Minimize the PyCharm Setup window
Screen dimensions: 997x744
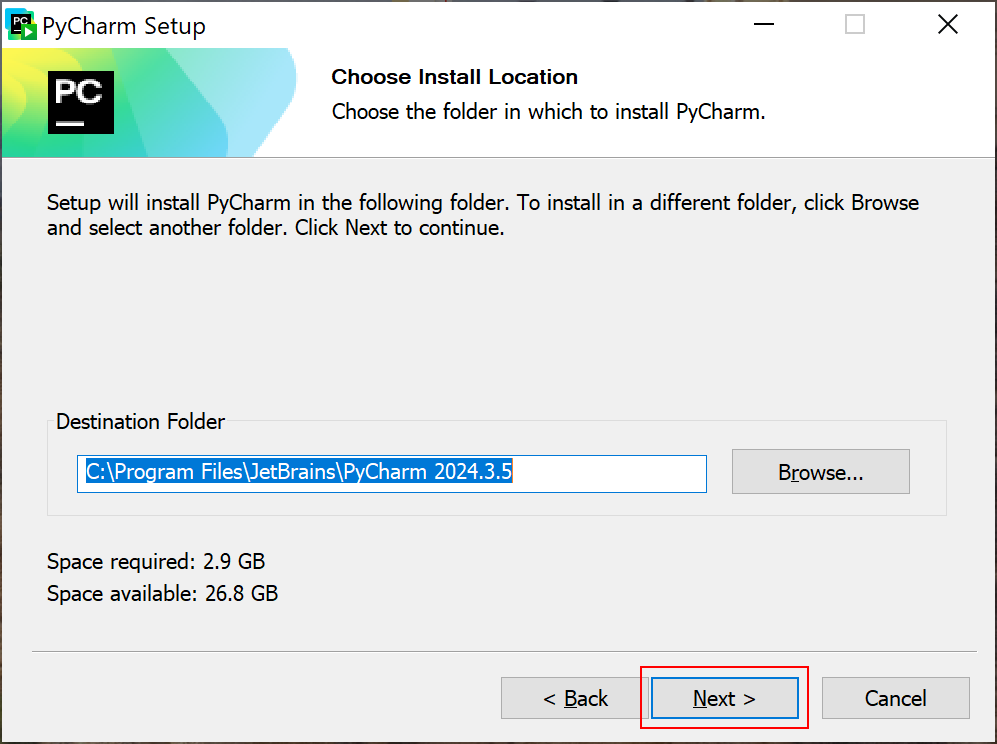tap(762, 25)
